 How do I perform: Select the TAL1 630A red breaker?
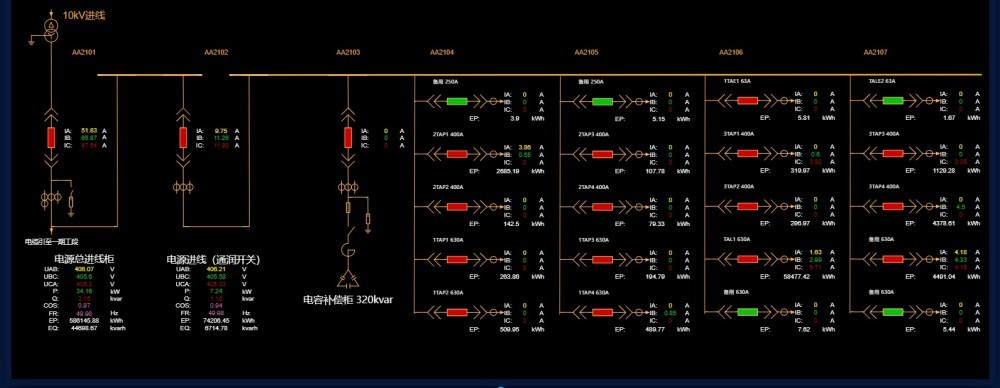(x=747, y=259)
